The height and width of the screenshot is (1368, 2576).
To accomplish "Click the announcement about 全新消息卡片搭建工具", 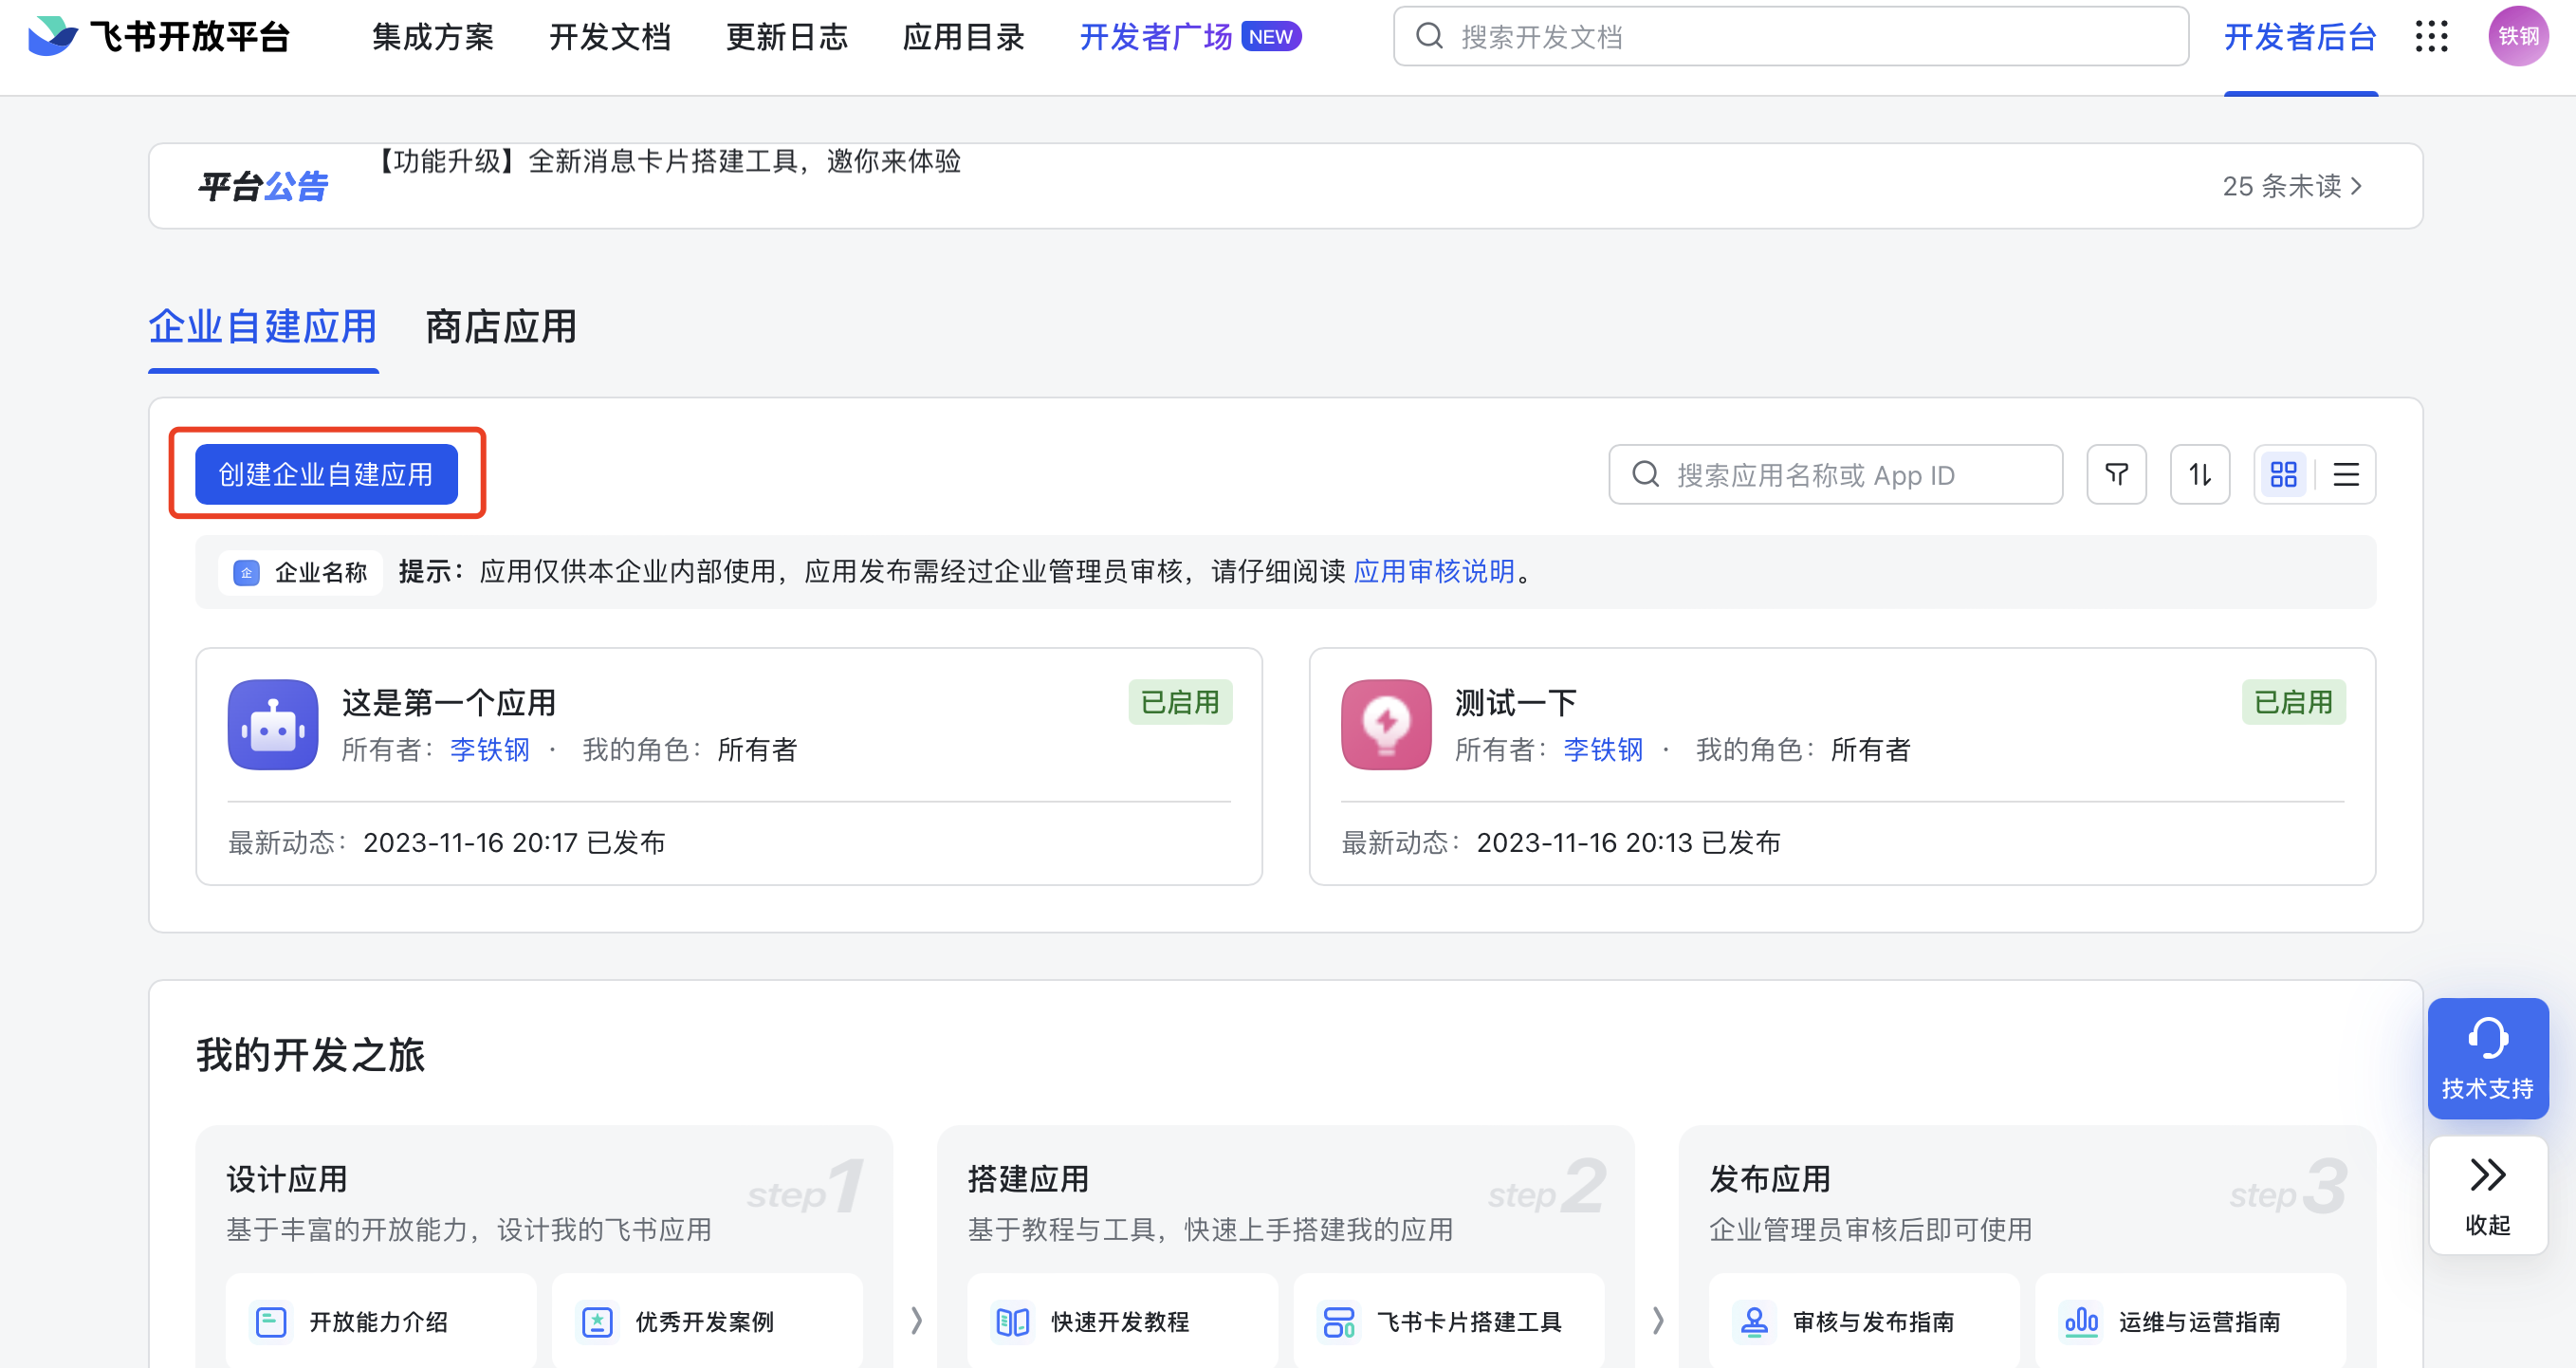I will pyautogui.click(x=666, y=161).
